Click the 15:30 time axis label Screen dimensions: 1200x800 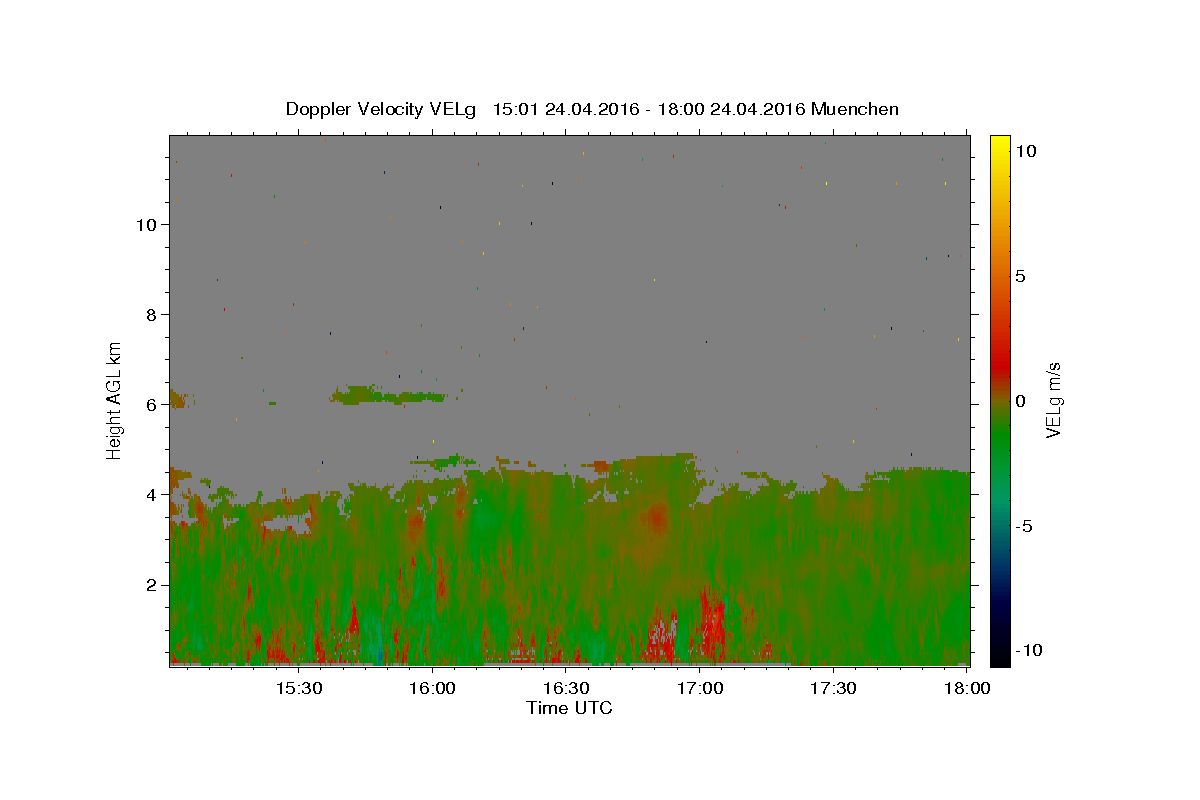(299, 688)
